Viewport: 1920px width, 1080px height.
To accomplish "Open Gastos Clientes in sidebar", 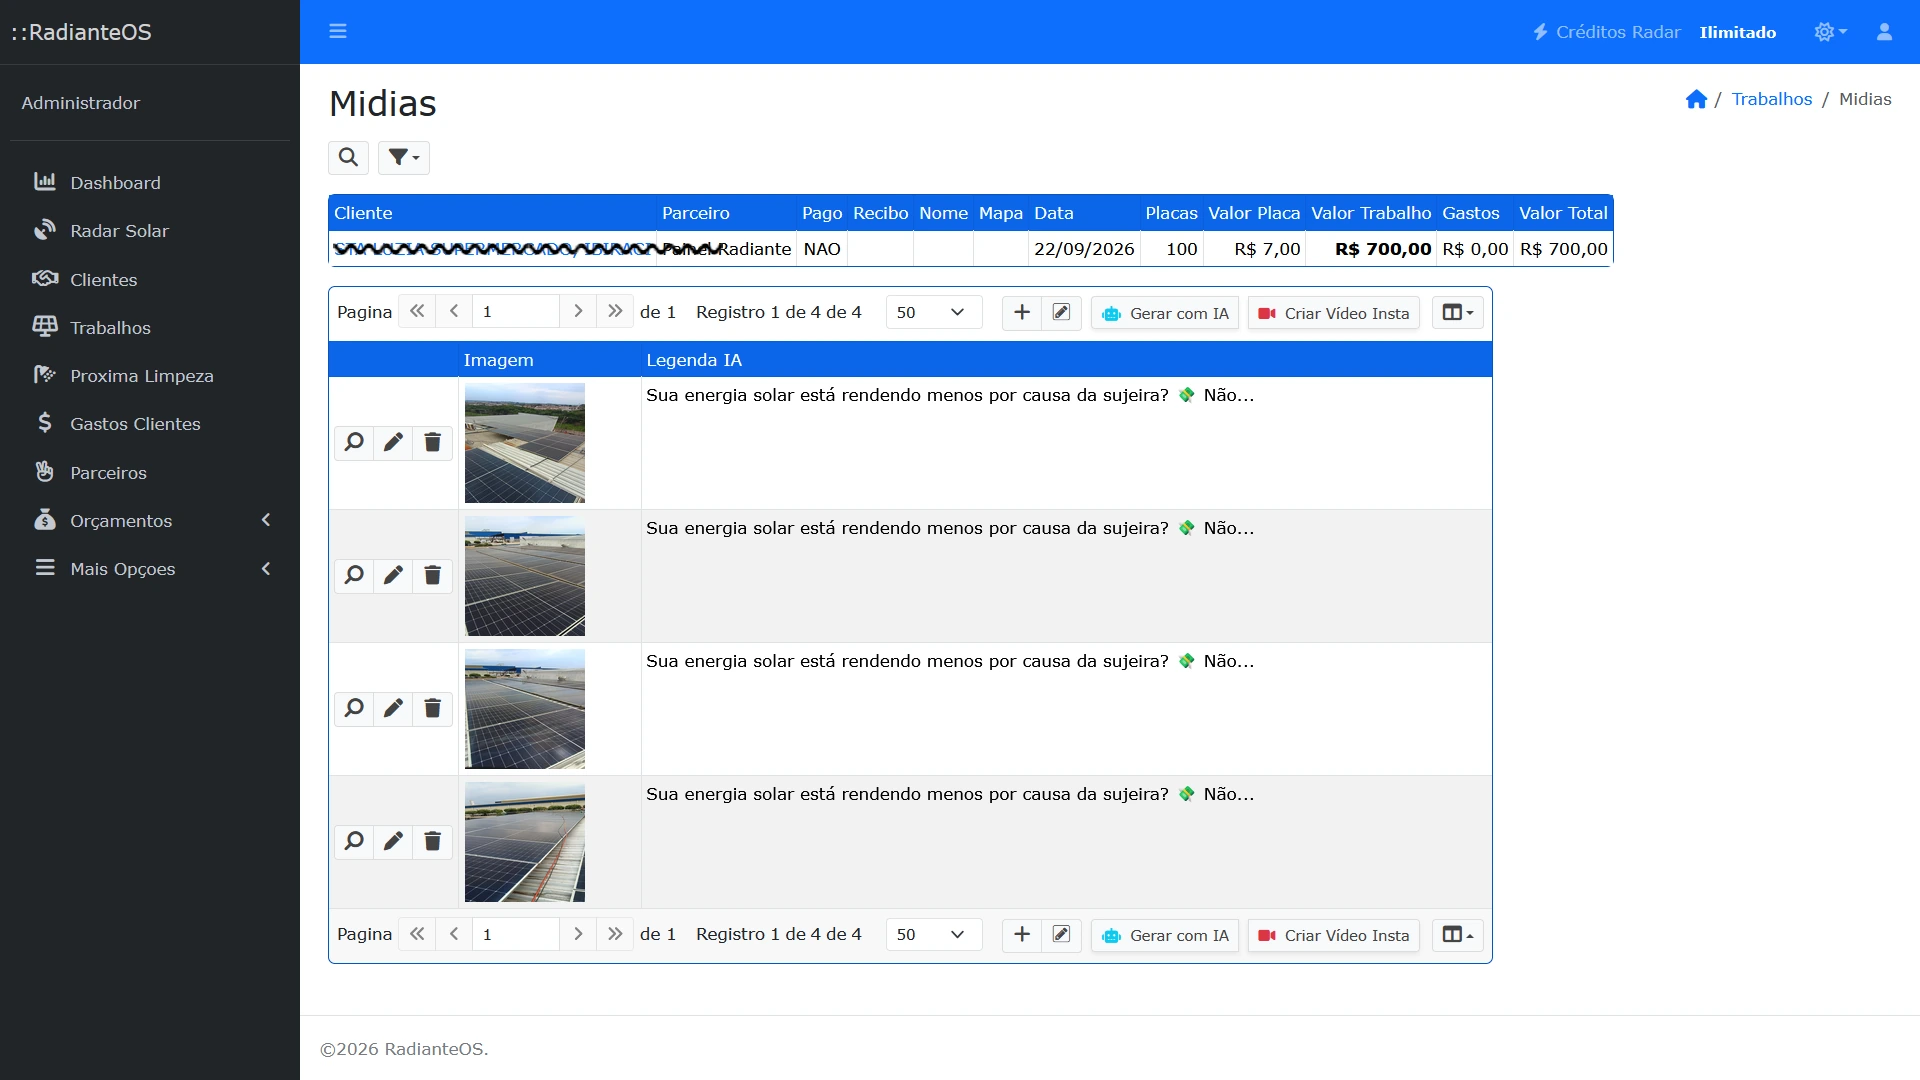I will click(x=150, y=424).
